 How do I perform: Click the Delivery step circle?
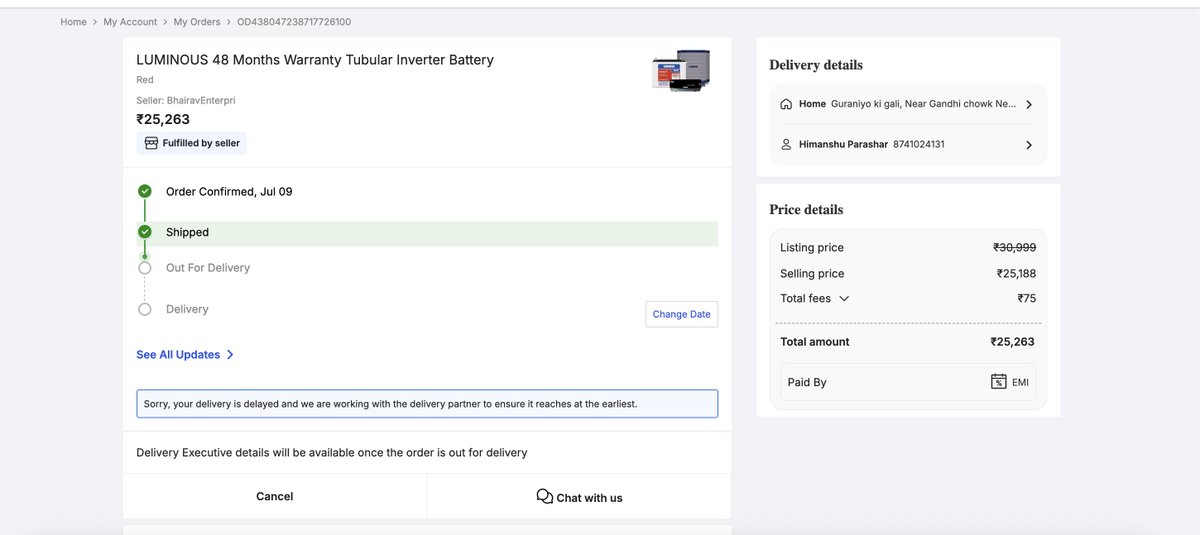pyautogui.click(x=145, y=309)
